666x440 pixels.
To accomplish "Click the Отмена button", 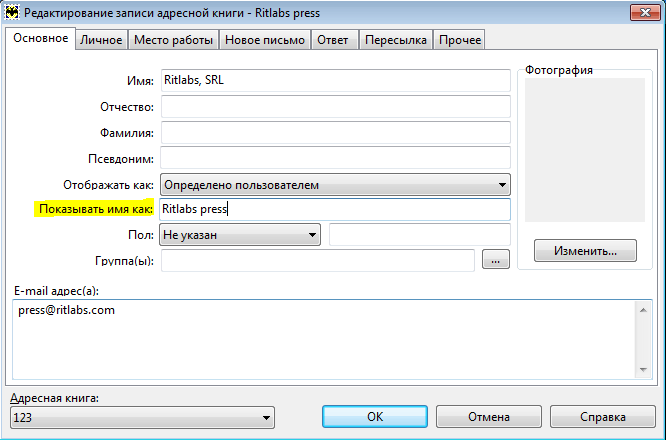I will click(489, 417).
